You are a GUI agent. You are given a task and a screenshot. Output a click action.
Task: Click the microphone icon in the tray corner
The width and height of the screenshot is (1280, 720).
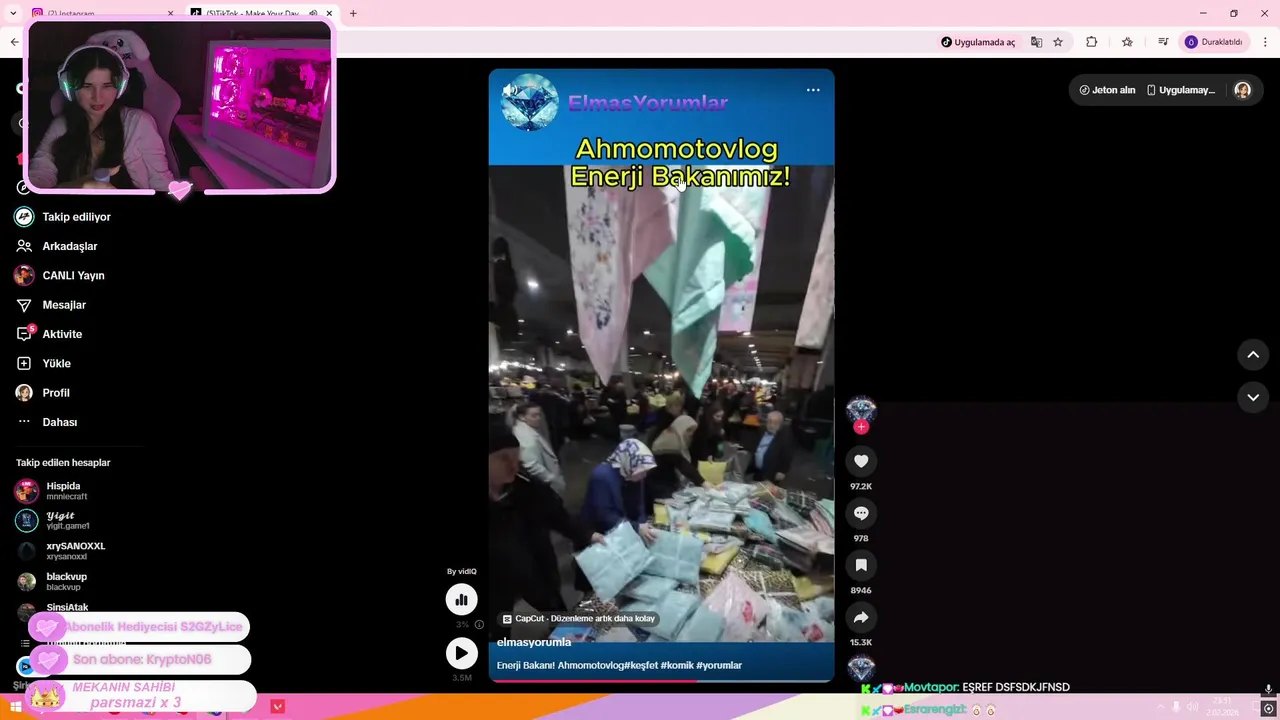click(x=1268, y=689)
